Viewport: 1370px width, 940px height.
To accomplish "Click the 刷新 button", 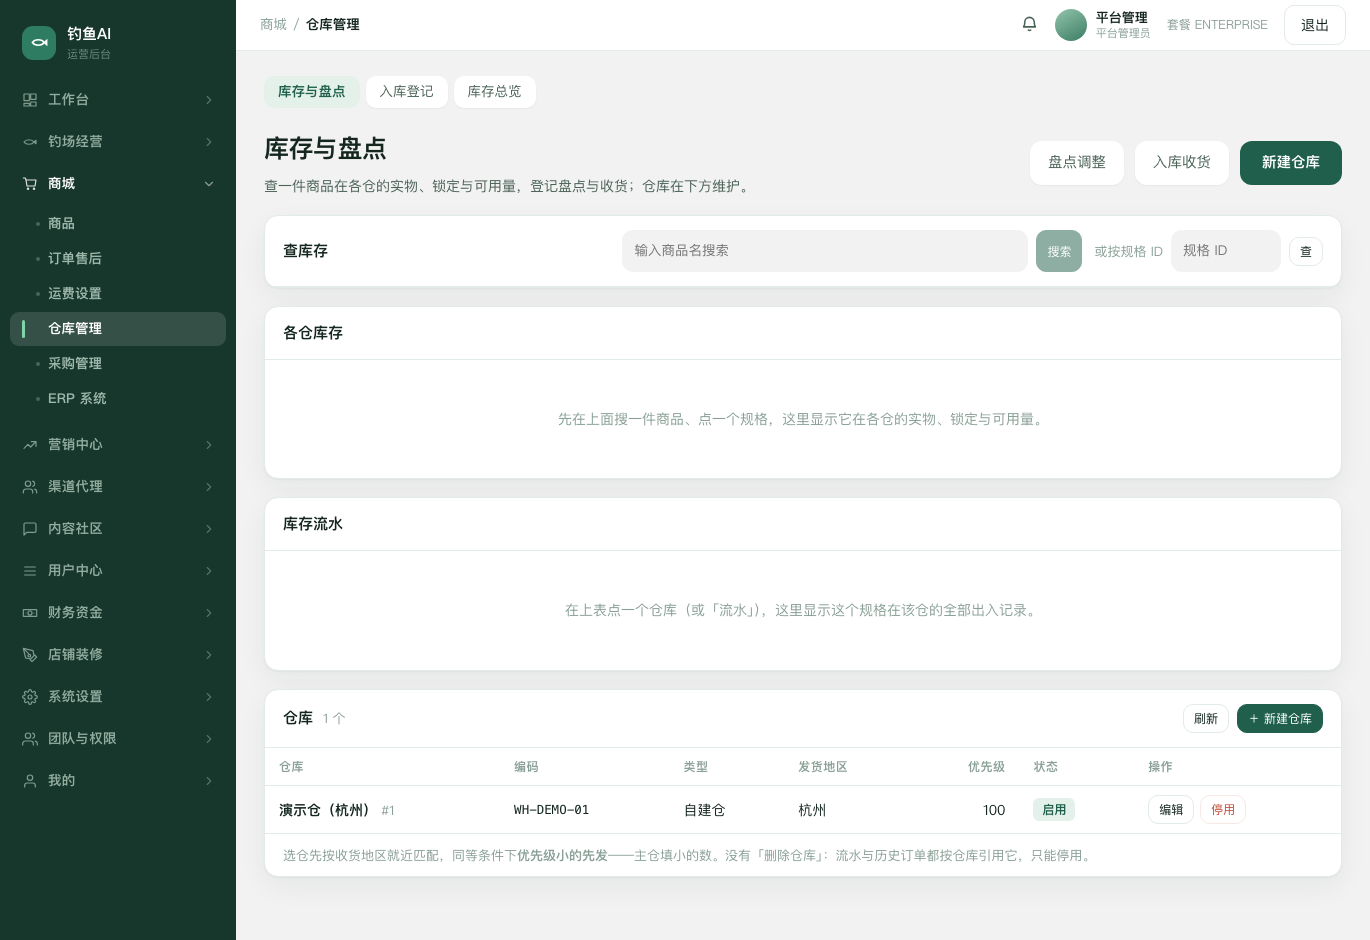I will click(1206, 719).
